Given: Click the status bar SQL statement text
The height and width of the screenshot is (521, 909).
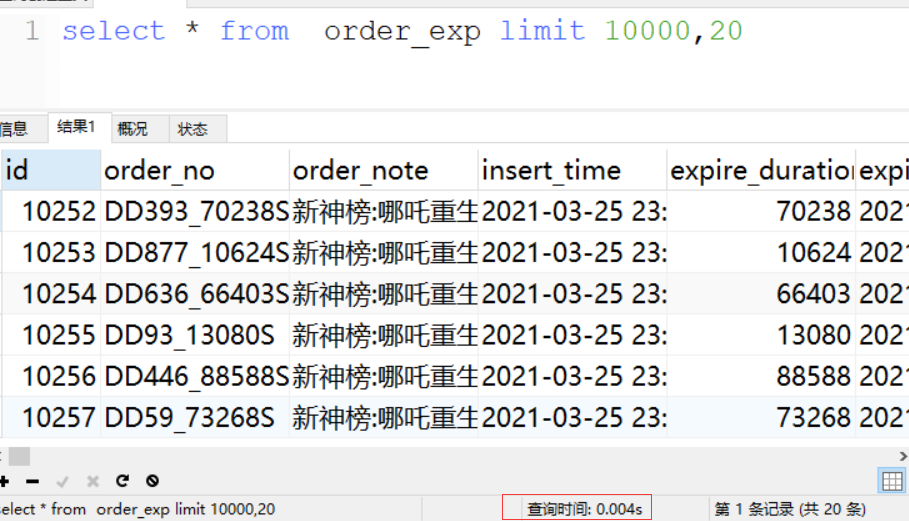Looking at the screenshot, I should (137, 509).
